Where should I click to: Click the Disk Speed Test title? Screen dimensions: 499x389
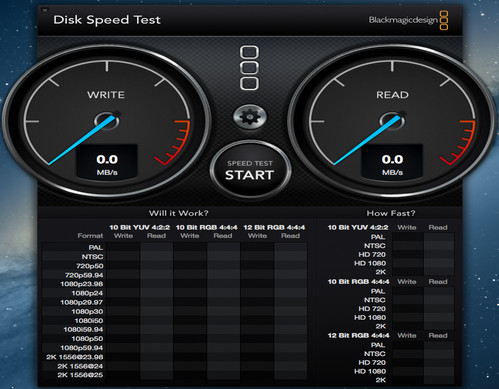(x=107, y=20)
